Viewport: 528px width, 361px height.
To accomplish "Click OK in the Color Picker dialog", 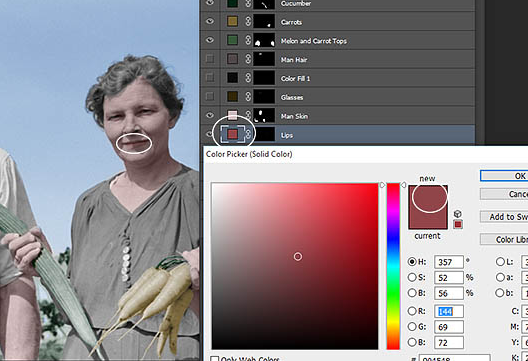I will (504, 175).
